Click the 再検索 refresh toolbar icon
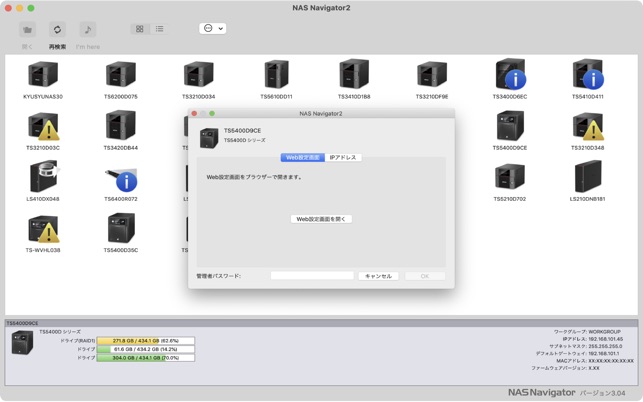Viewport: 643px width, 402px height. 57,30
